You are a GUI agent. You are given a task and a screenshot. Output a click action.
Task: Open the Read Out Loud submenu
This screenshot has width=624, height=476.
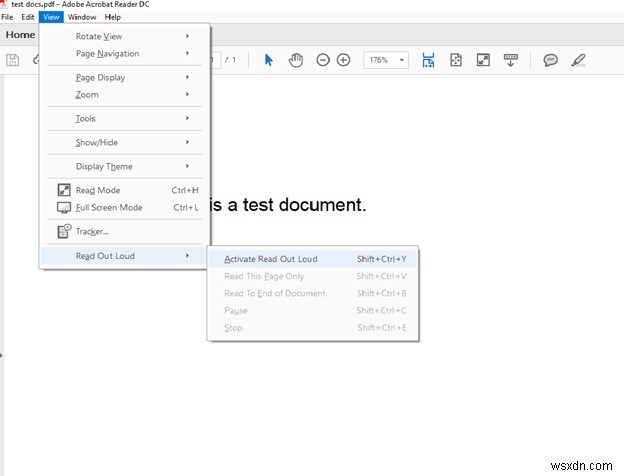tap(123, 256)
